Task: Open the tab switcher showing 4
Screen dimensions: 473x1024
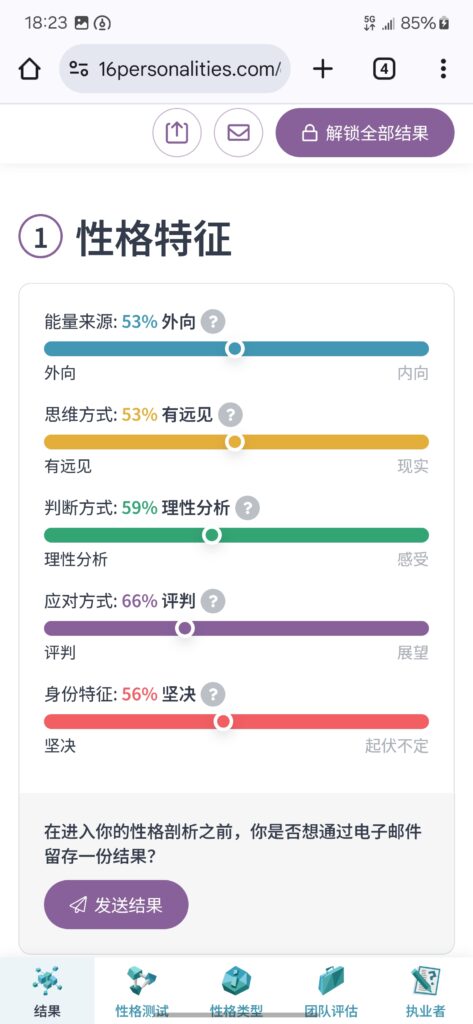Action: pyautogui.click(x=384, y=69)
